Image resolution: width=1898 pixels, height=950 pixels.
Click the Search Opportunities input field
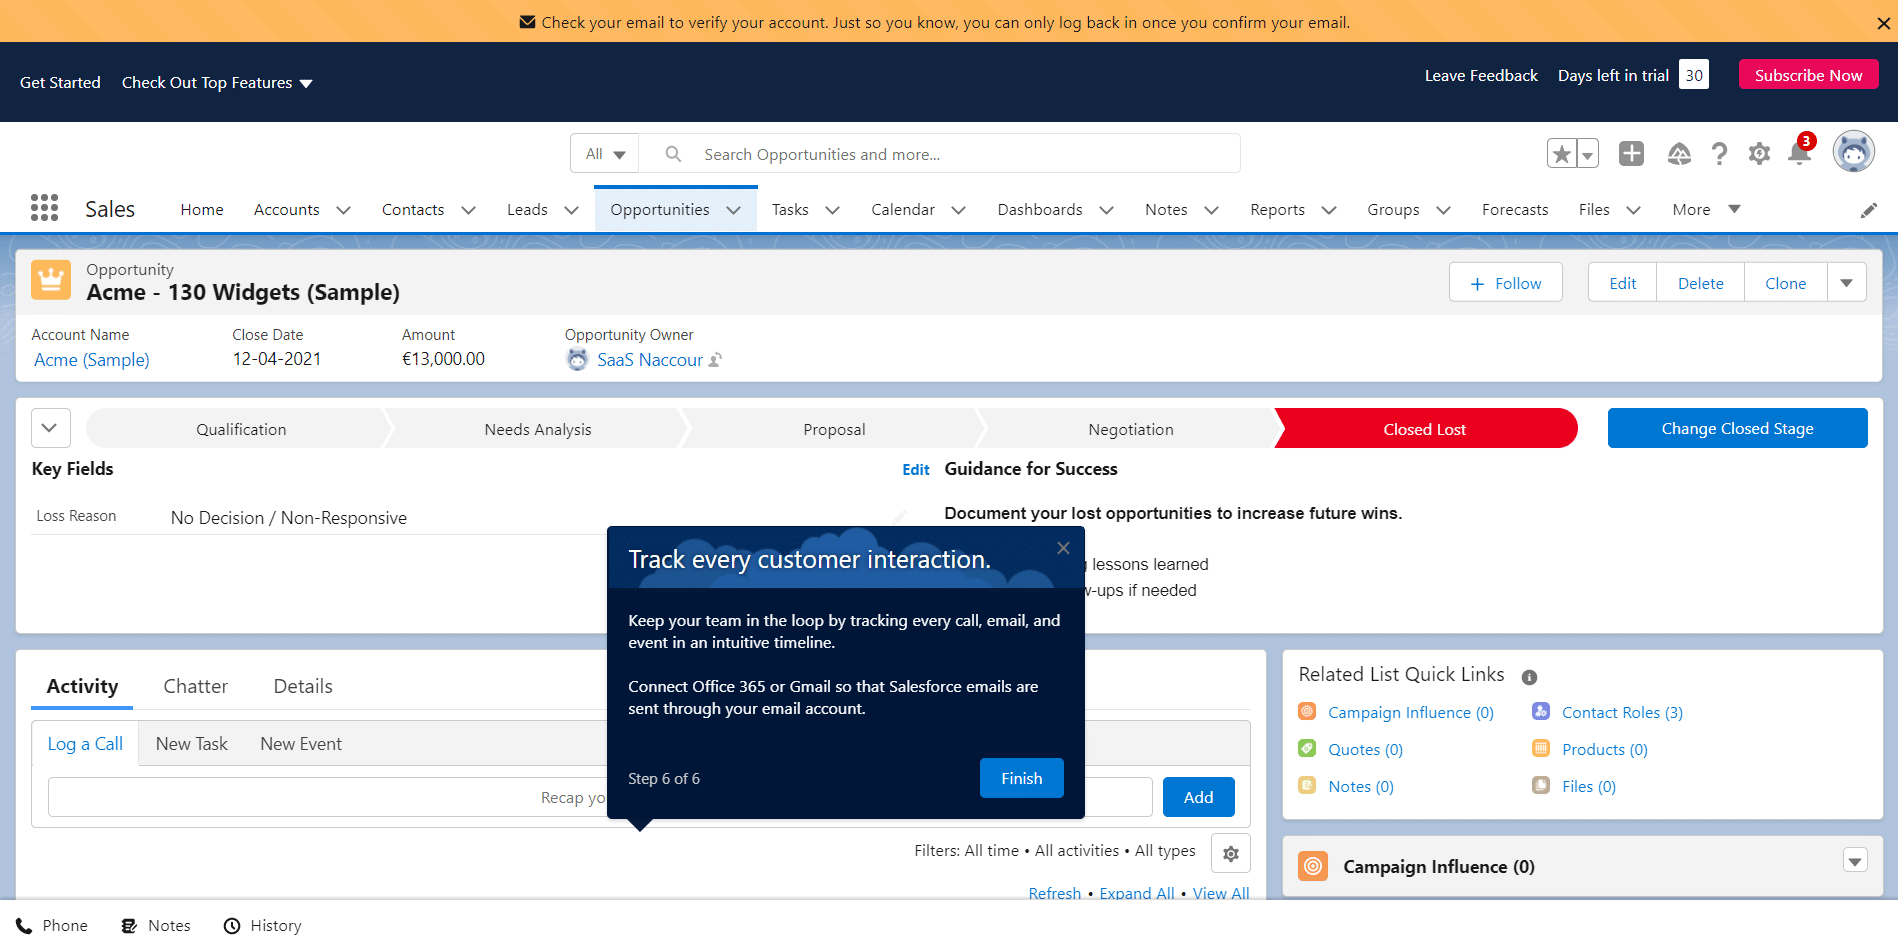940,154
